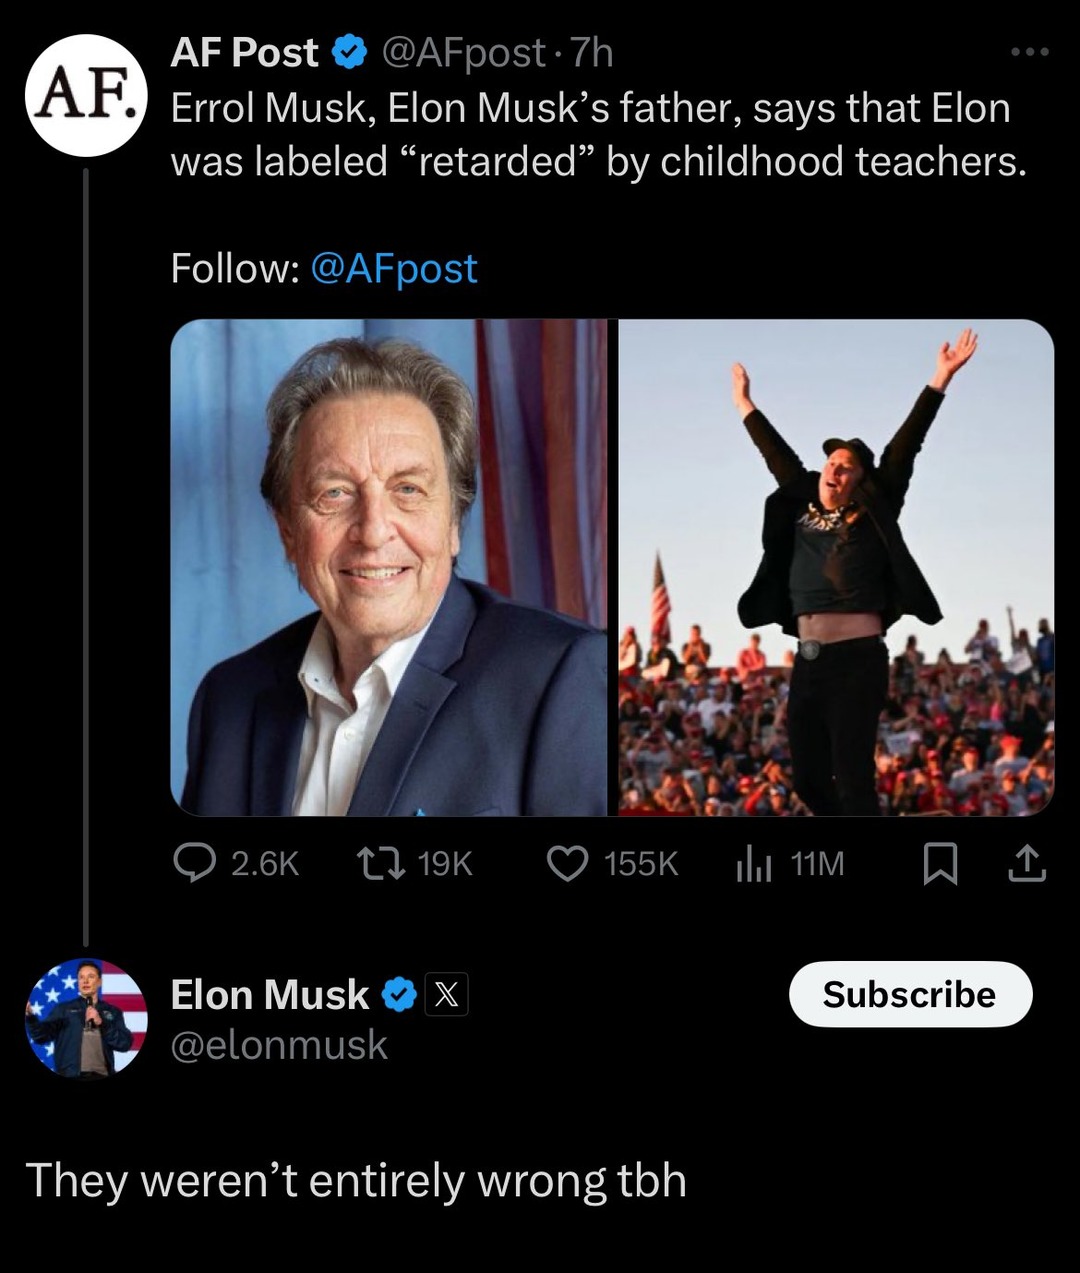
Task: Open AF Post's profile picture
Action: click(85, 96)
